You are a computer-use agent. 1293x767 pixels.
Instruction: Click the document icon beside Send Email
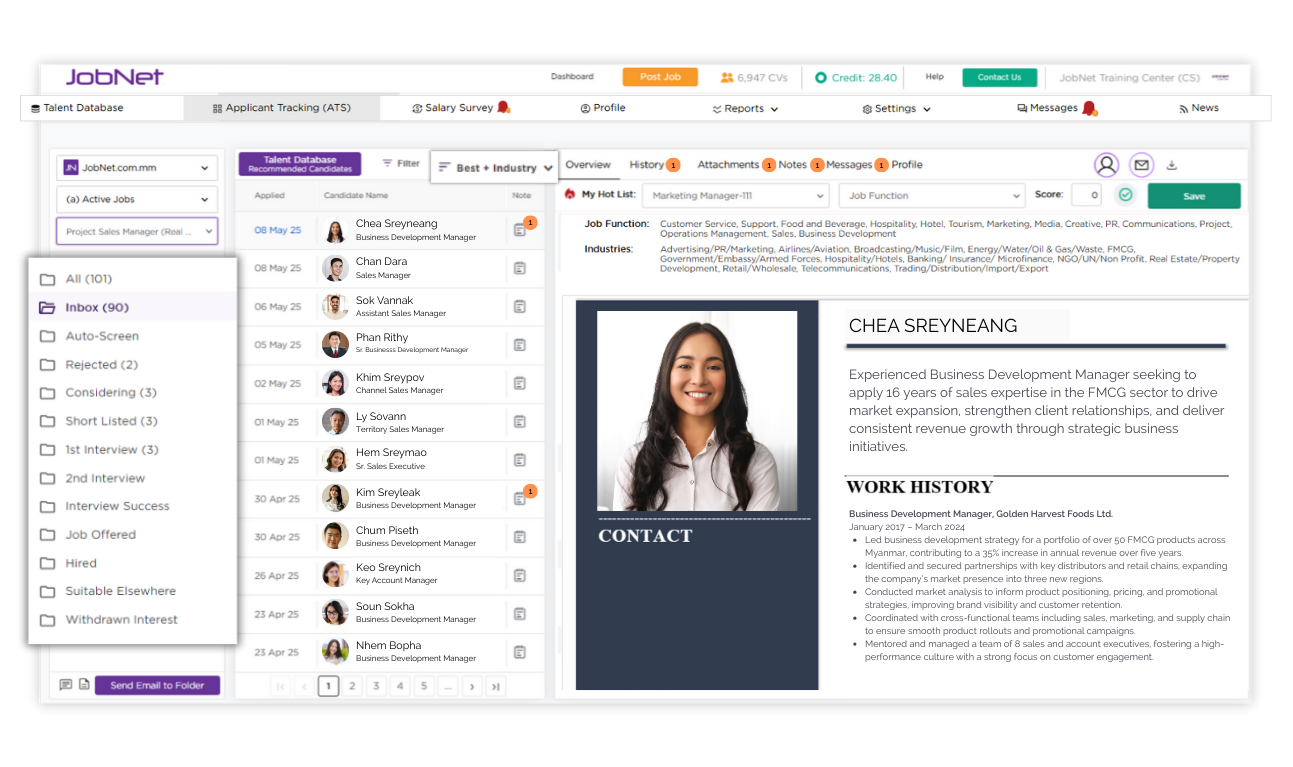click(x=84, y=685)
